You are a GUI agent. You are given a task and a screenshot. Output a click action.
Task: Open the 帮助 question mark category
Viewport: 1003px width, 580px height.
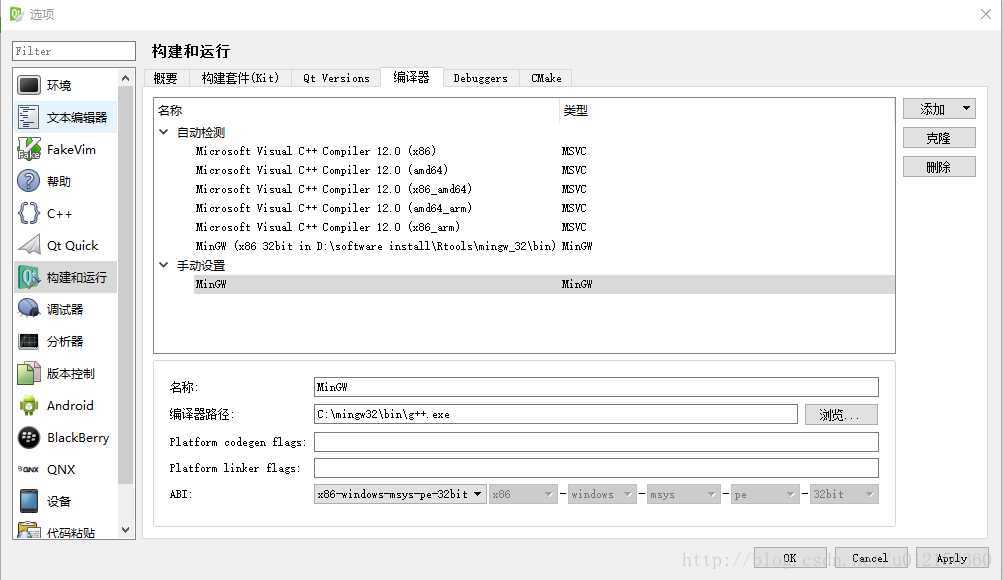point(28,181)
